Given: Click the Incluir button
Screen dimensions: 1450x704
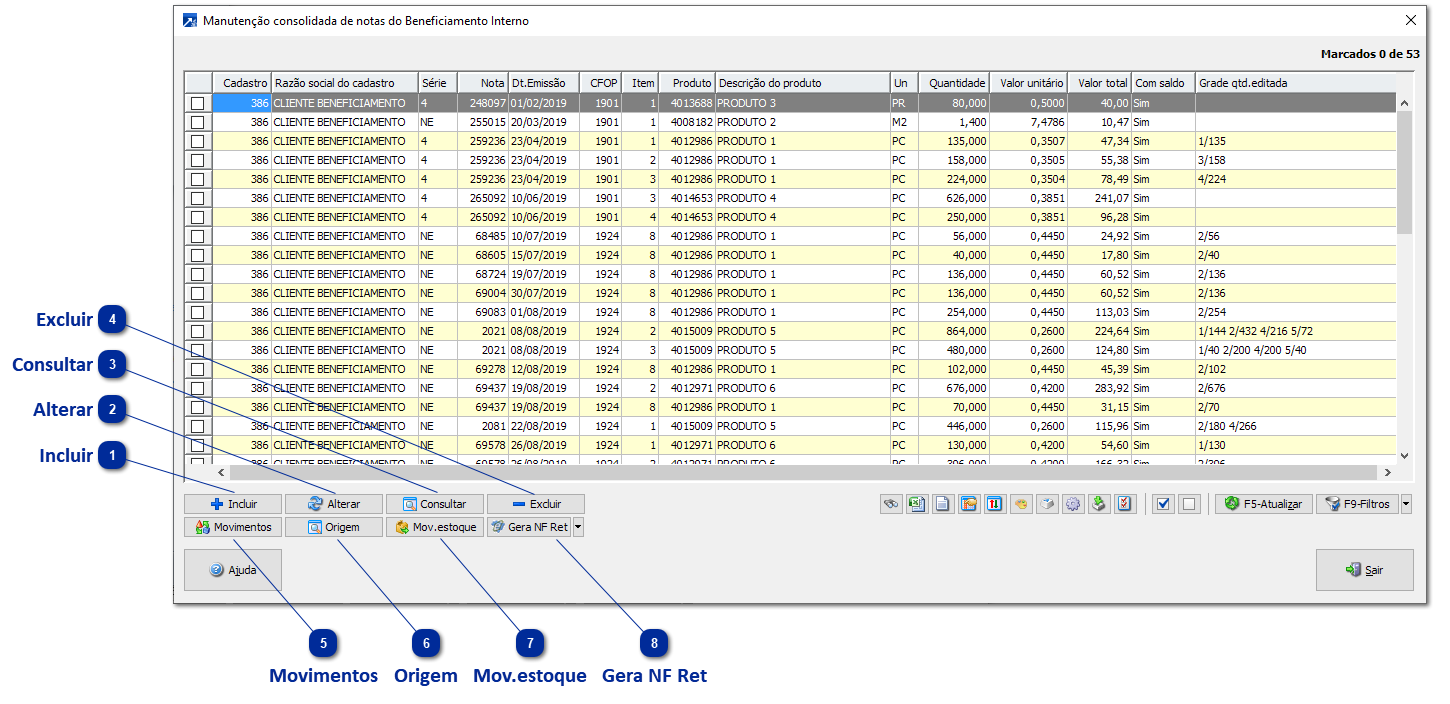Looking at the screenshot, I should click(233, 504).
